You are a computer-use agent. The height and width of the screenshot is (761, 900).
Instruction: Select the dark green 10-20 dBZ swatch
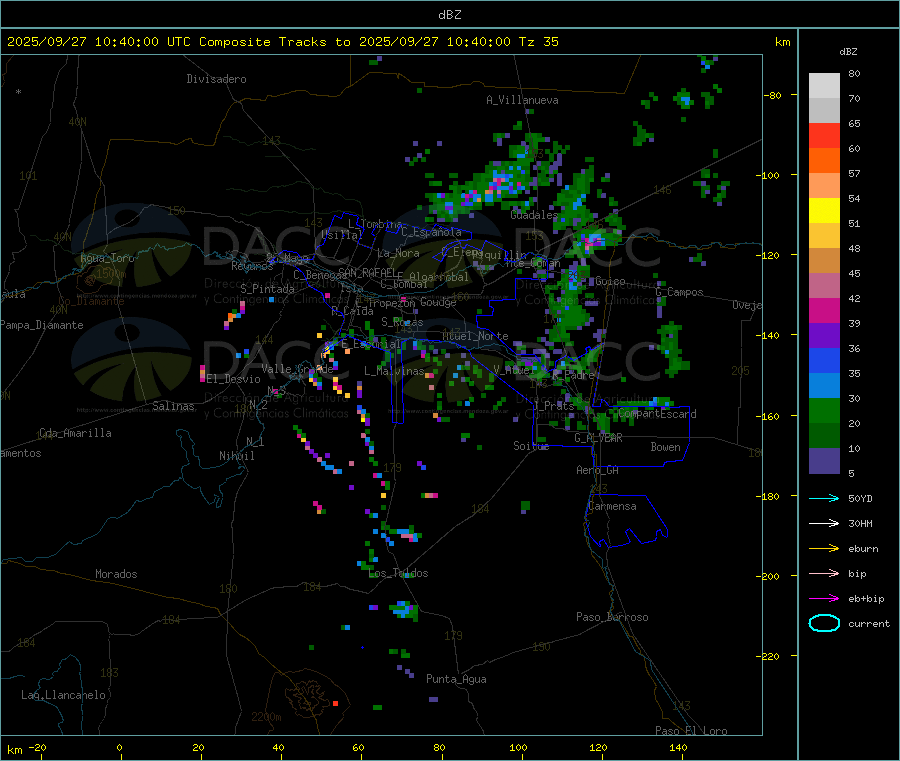(x=824, y=436)
